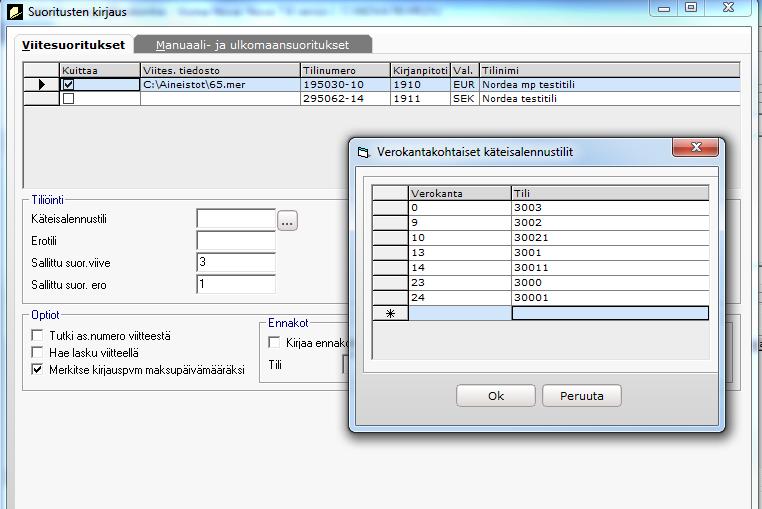
Task: Click the Tilinimi column header
Action: pyautogui.click(x=610, y=70)
